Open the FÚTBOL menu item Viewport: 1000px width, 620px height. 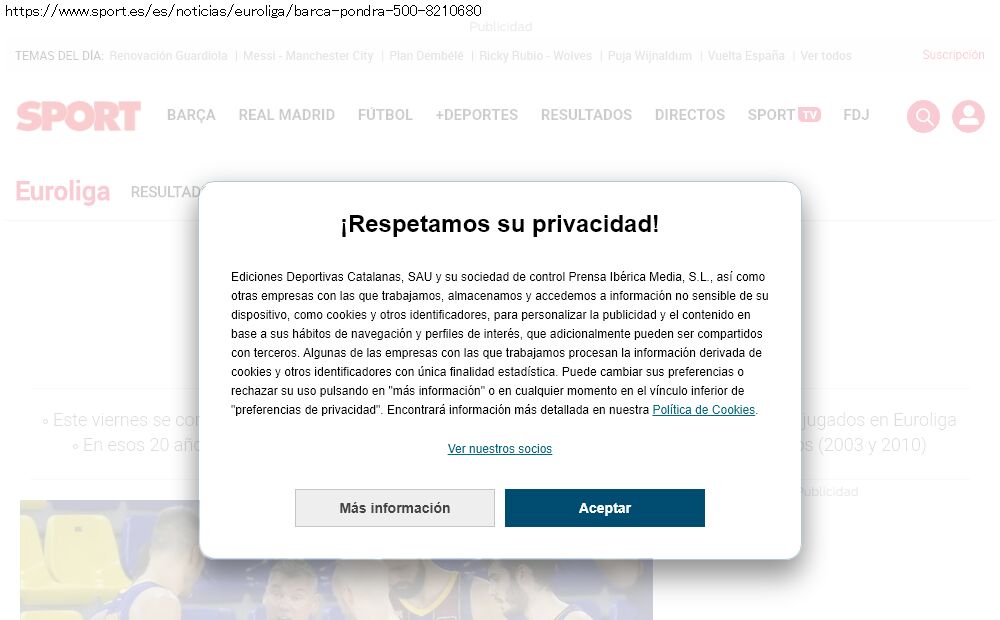click(385, 115)
